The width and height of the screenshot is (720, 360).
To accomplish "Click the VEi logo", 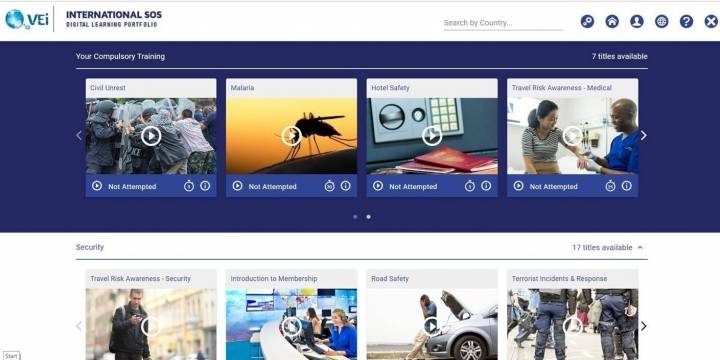I will point(27,19).
